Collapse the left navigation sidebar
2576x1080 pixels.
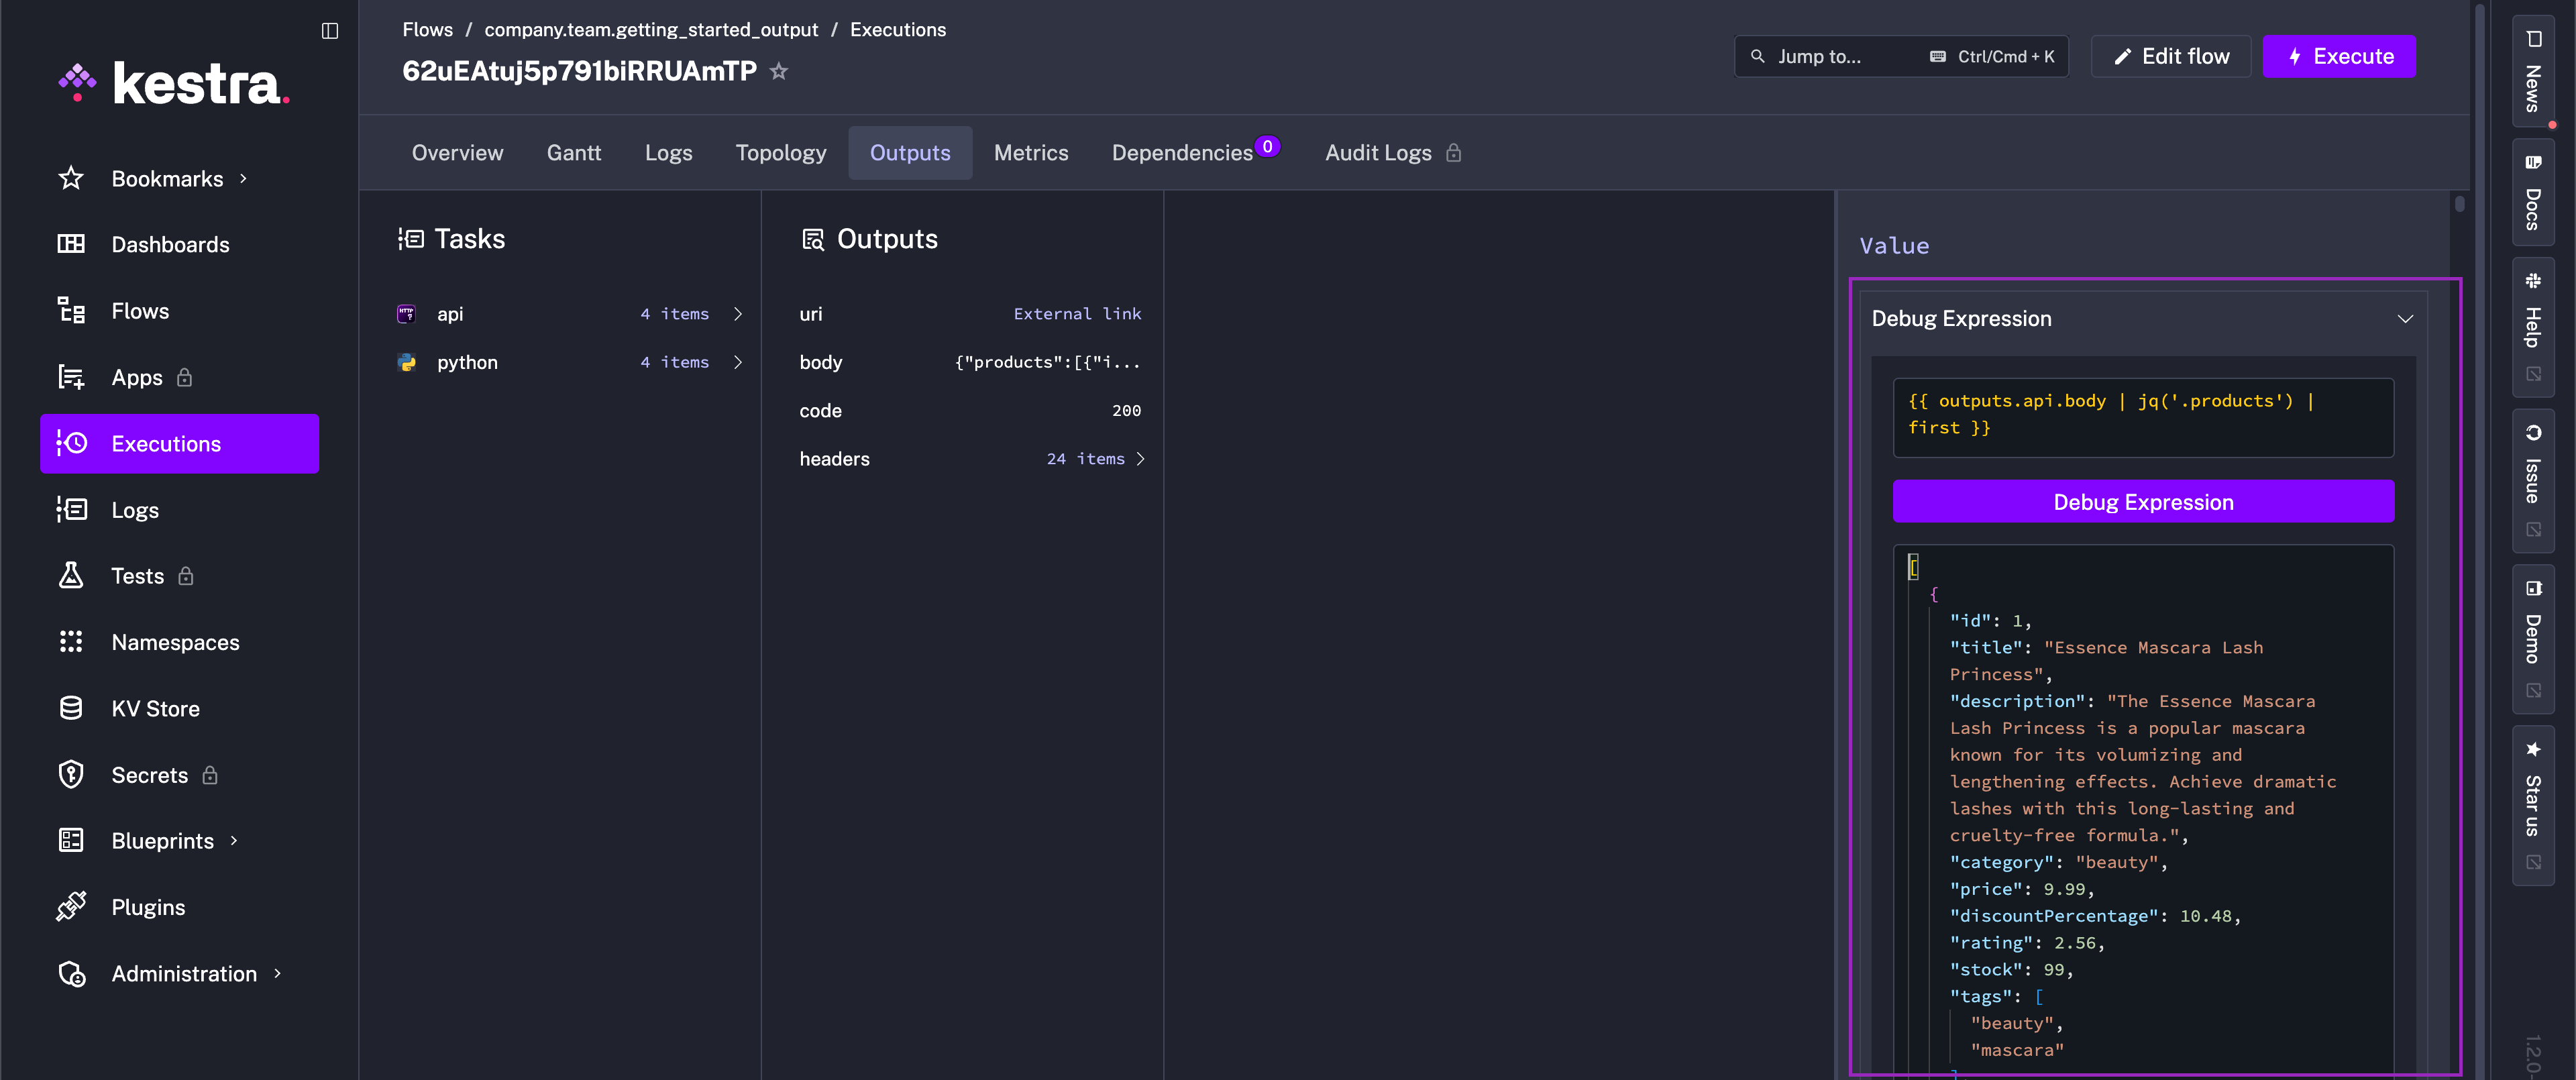pos(329,31)
